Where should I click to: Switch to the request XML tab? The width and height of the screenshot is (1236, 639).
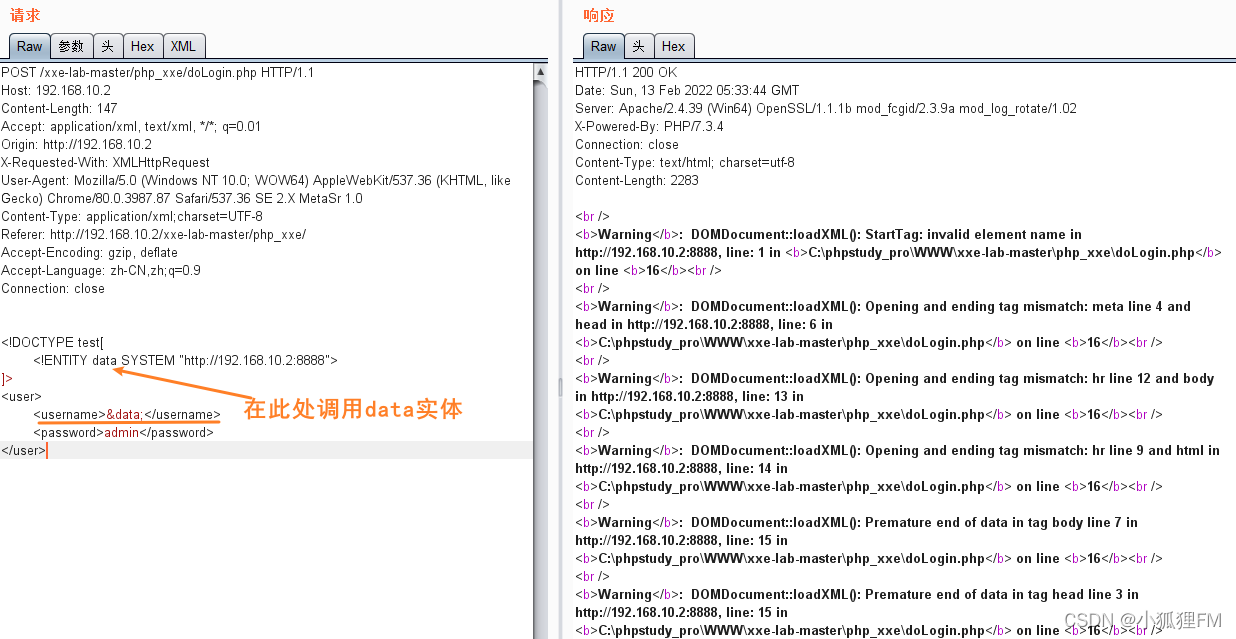click(184, 46)
